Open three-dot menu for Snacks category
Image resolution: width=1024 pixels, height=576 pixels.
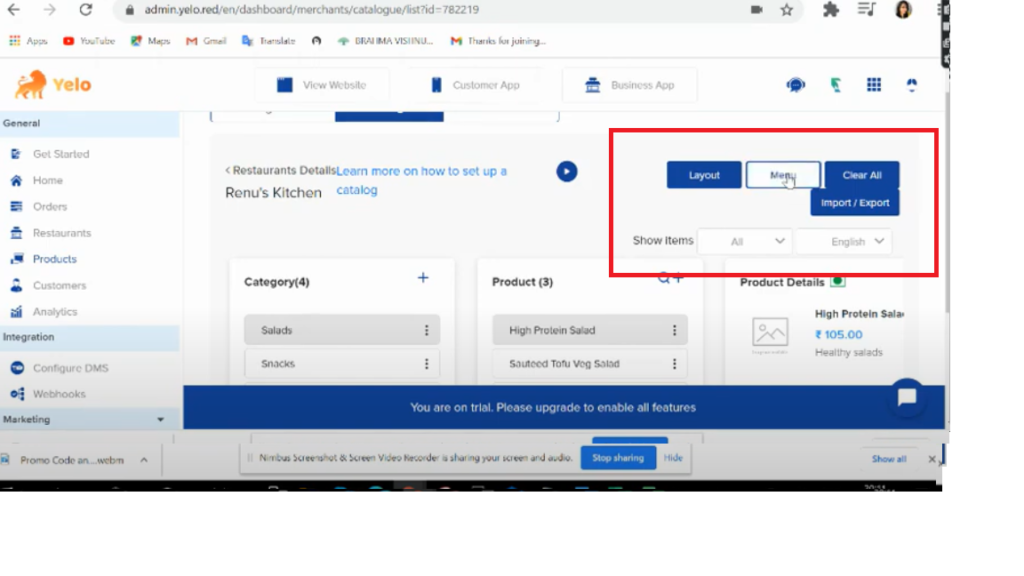point(426,364)
